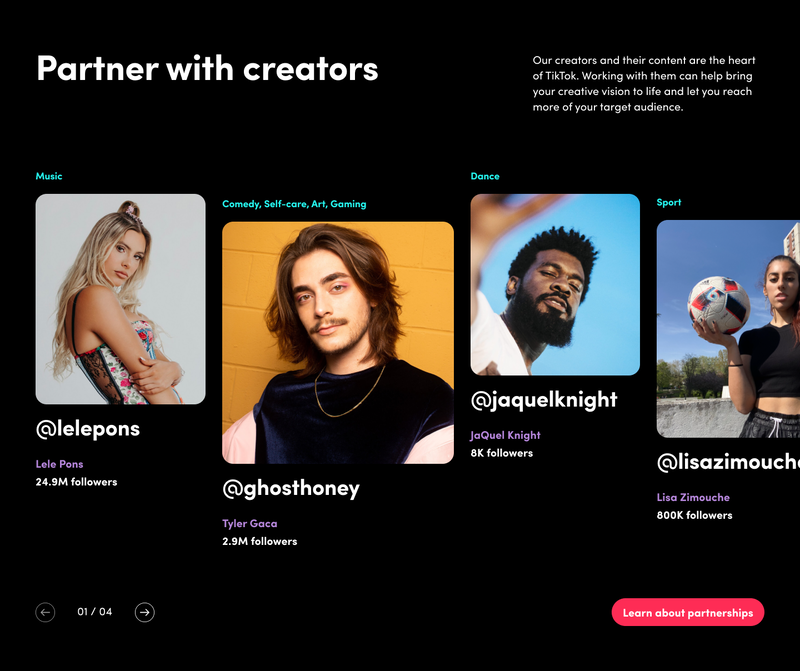Open the Tyler Gaca portrait thumbnail
Viewport: 800px width, 671px height.
point(338,342)
